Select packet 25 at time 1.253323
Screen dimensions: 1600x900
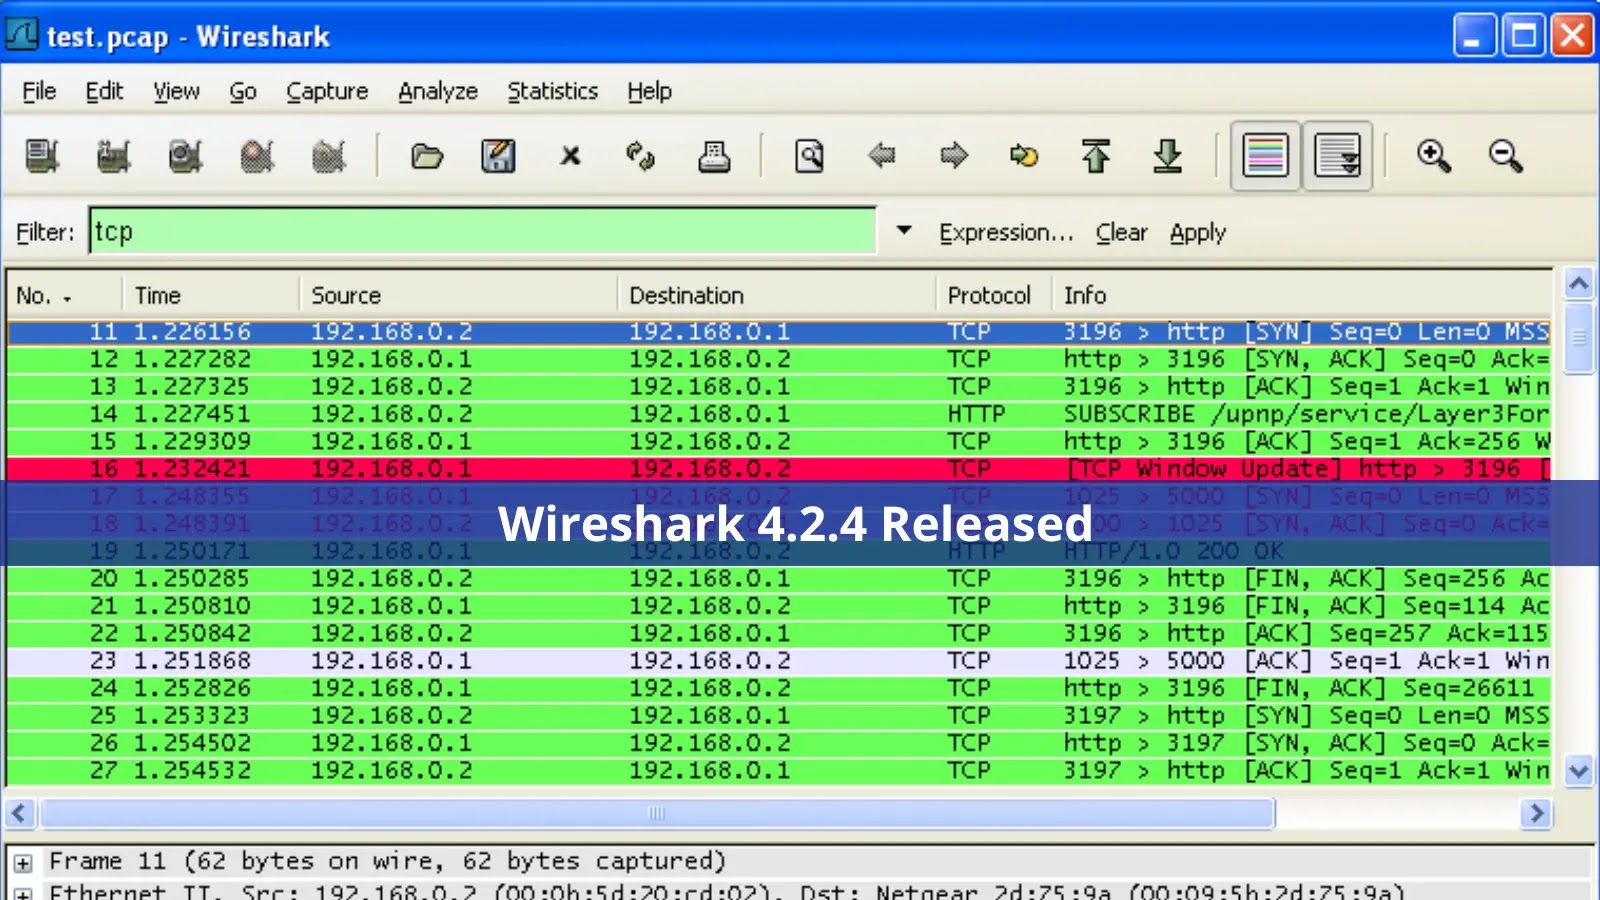pos(779,716)
